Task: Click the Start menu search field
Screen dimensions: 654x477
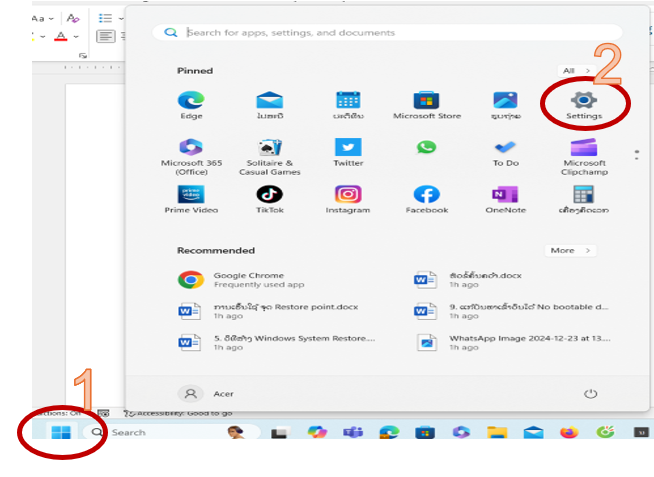Action: pyautogui.click(x=390, y=33)
